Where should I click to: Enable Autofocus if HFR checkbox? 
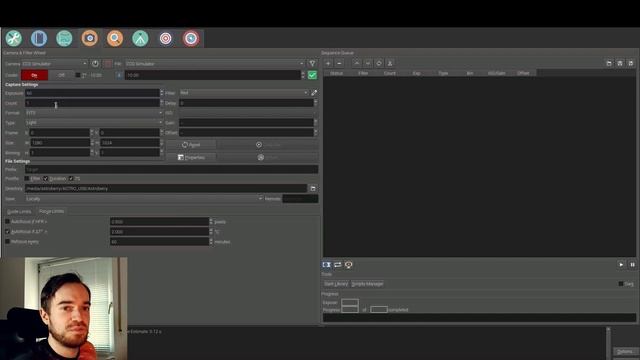(x=7, y=222)
